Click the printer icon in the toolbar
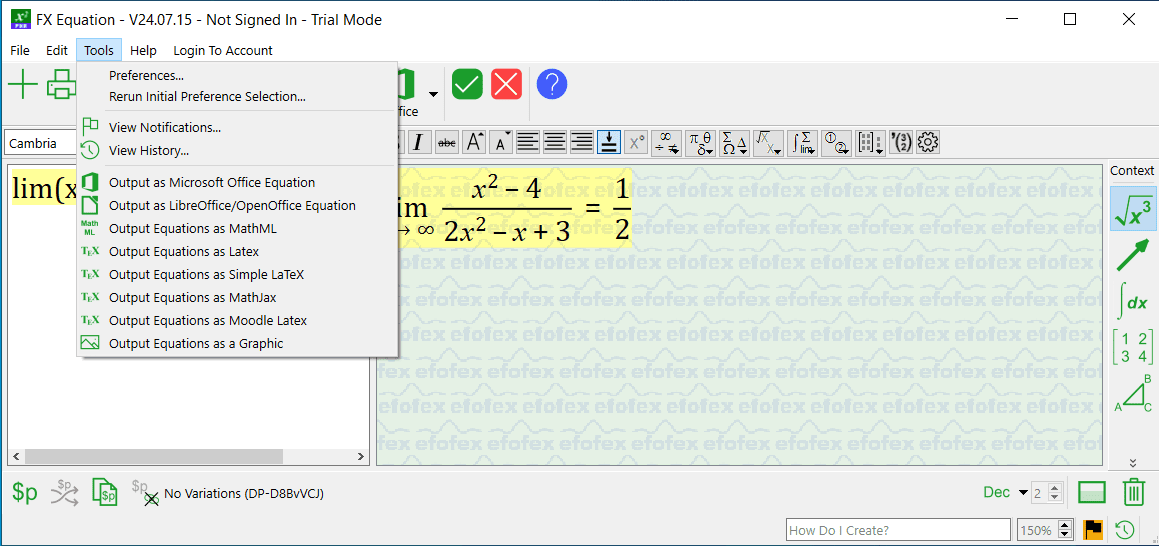1159x546 pixels. tap(61, 84)
